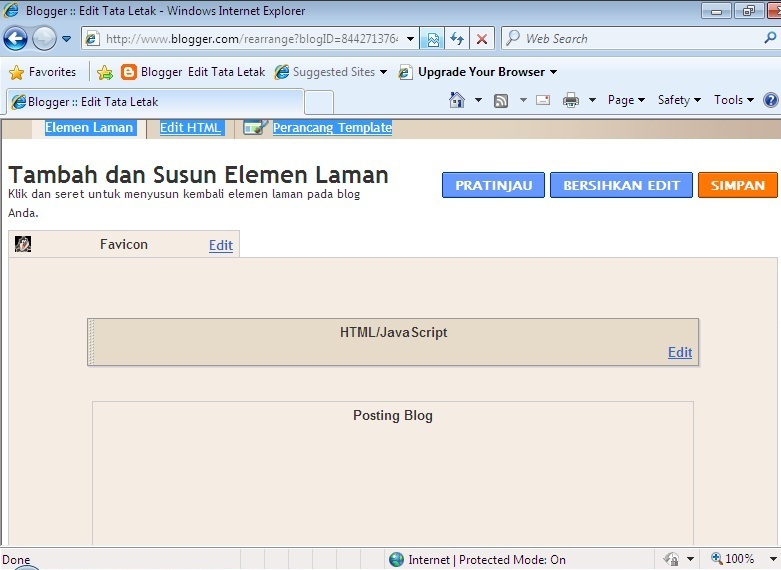Click the Print icon
781x570 pixels.
coord(571,101)
